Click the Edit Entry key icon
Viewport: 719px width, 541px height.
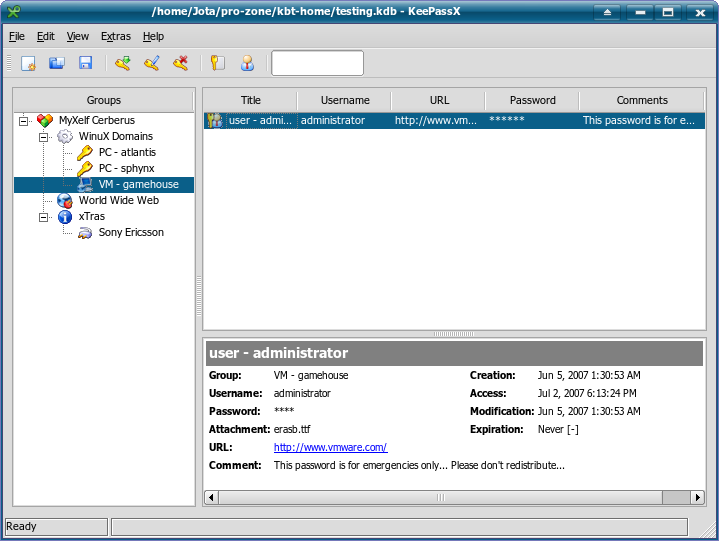(x=152, y=63)
